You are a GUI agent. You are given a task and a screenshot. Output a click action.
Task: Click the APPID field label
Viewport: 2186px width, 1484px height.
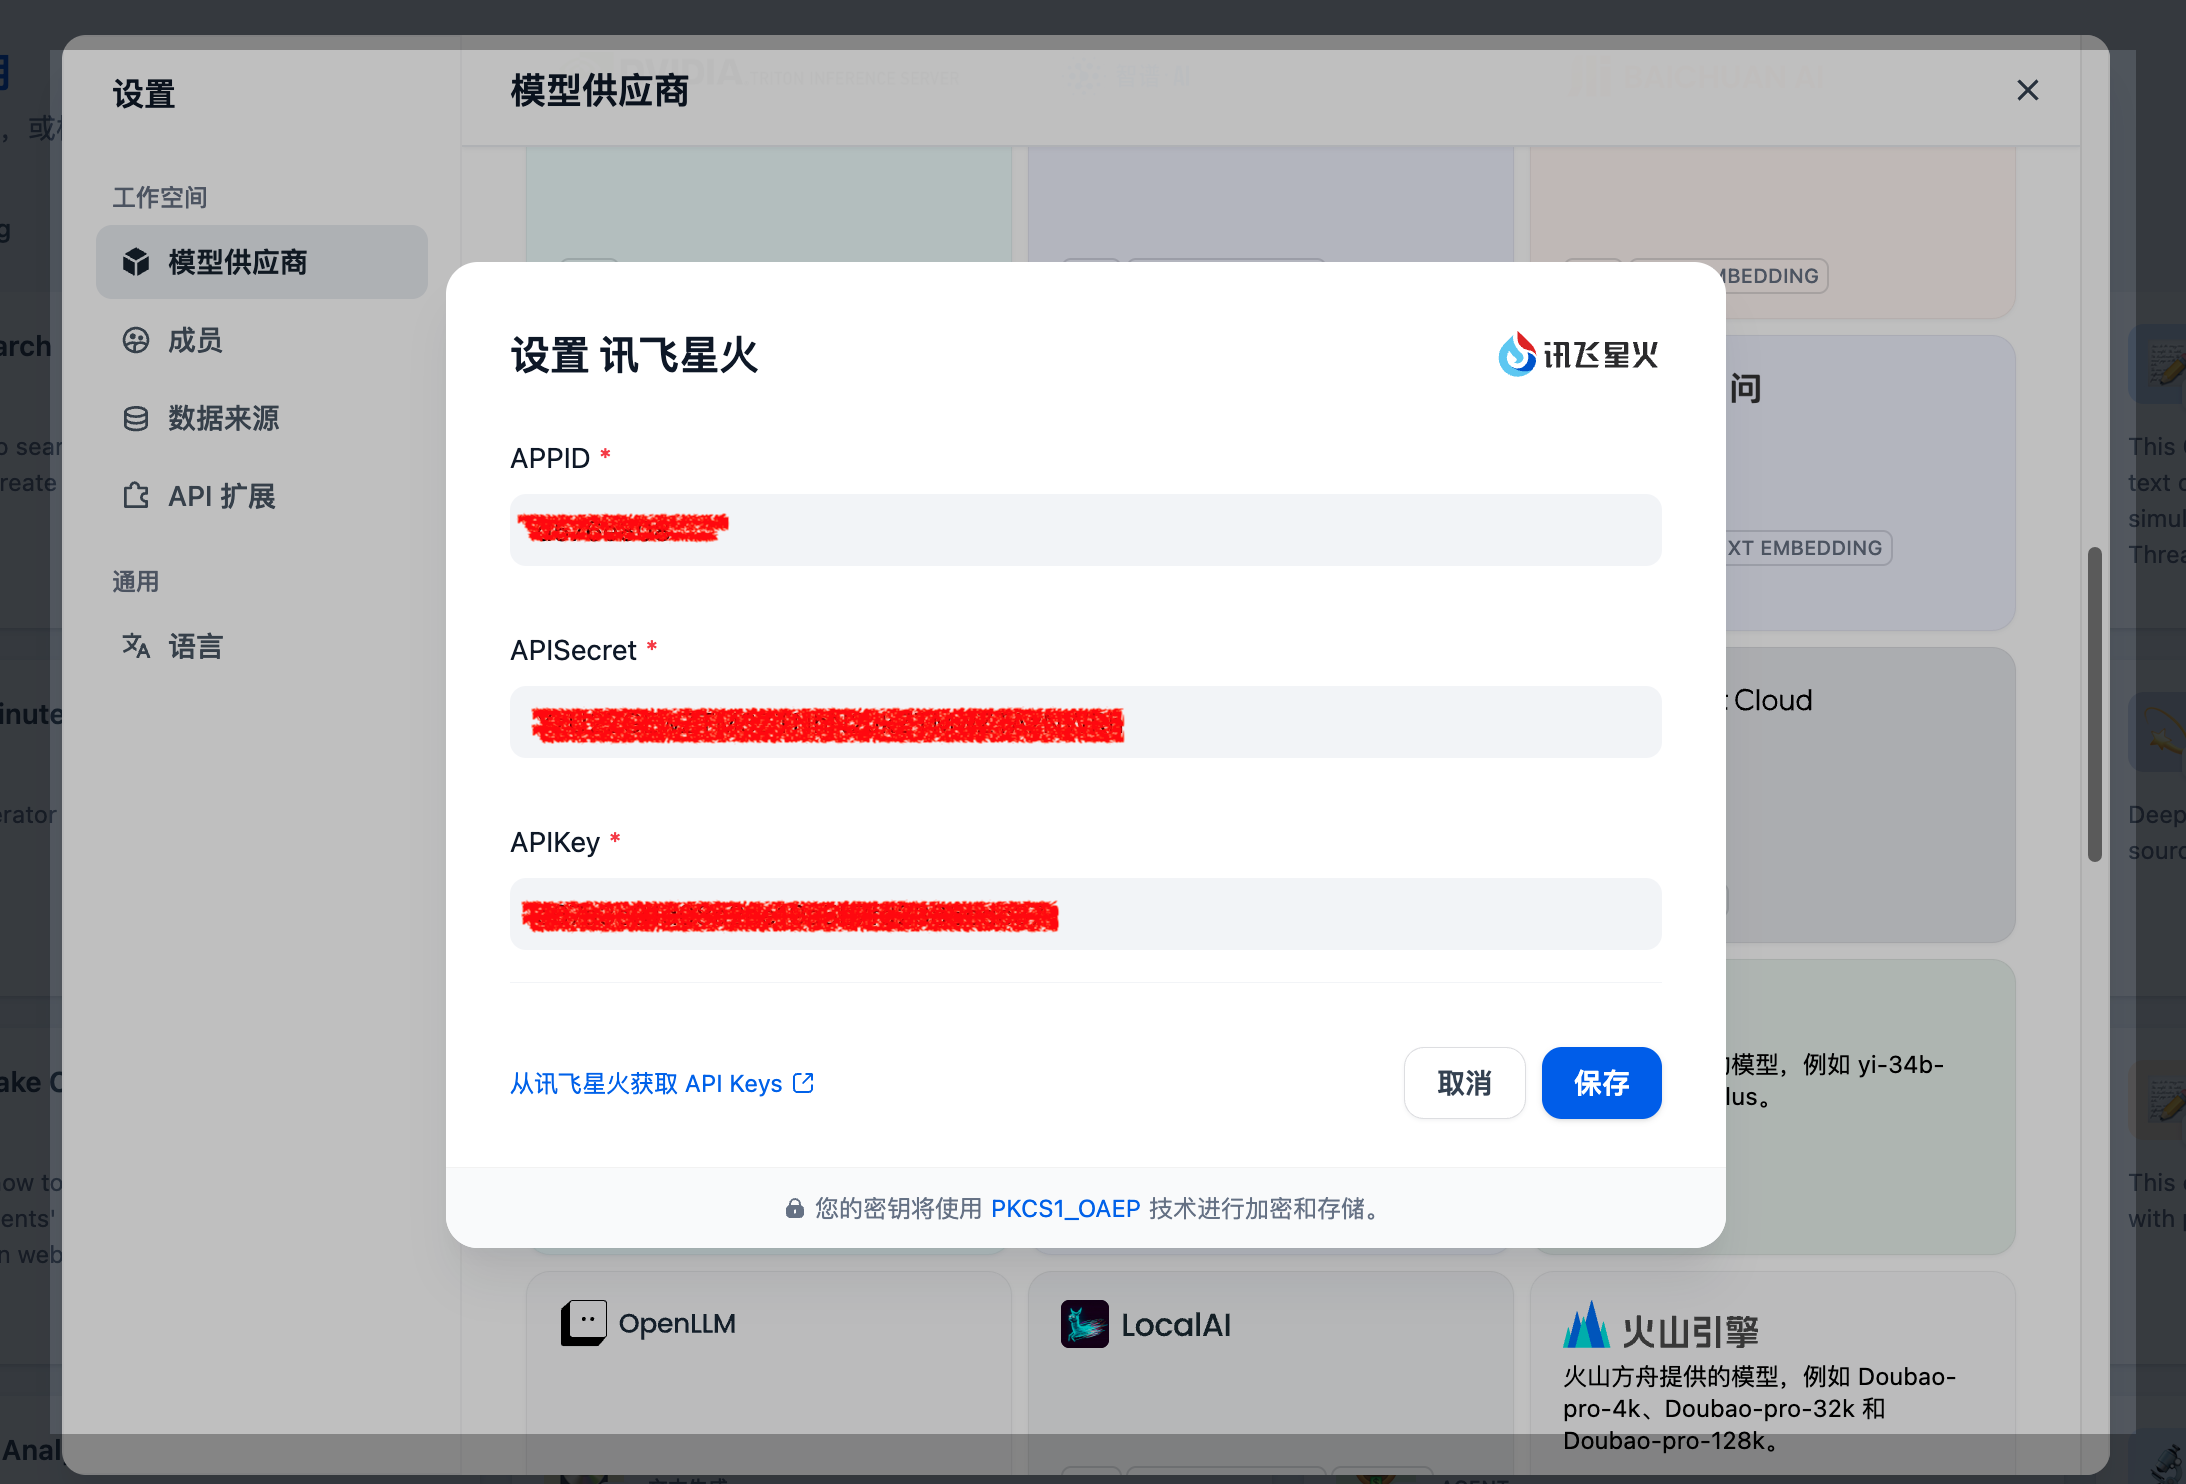(550, 458)
